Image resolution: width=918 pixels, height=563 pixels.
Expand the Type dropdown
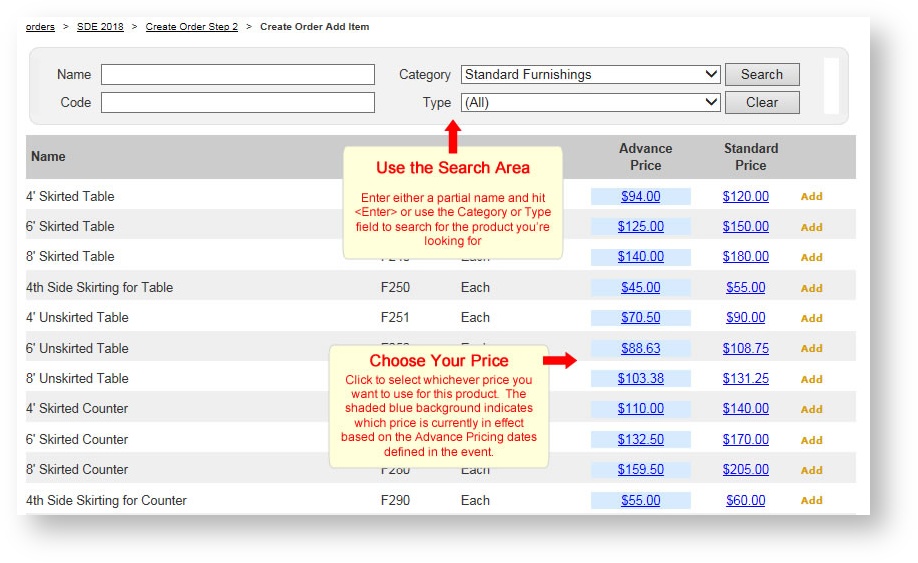pyautogui.click(x=590, y=102)
